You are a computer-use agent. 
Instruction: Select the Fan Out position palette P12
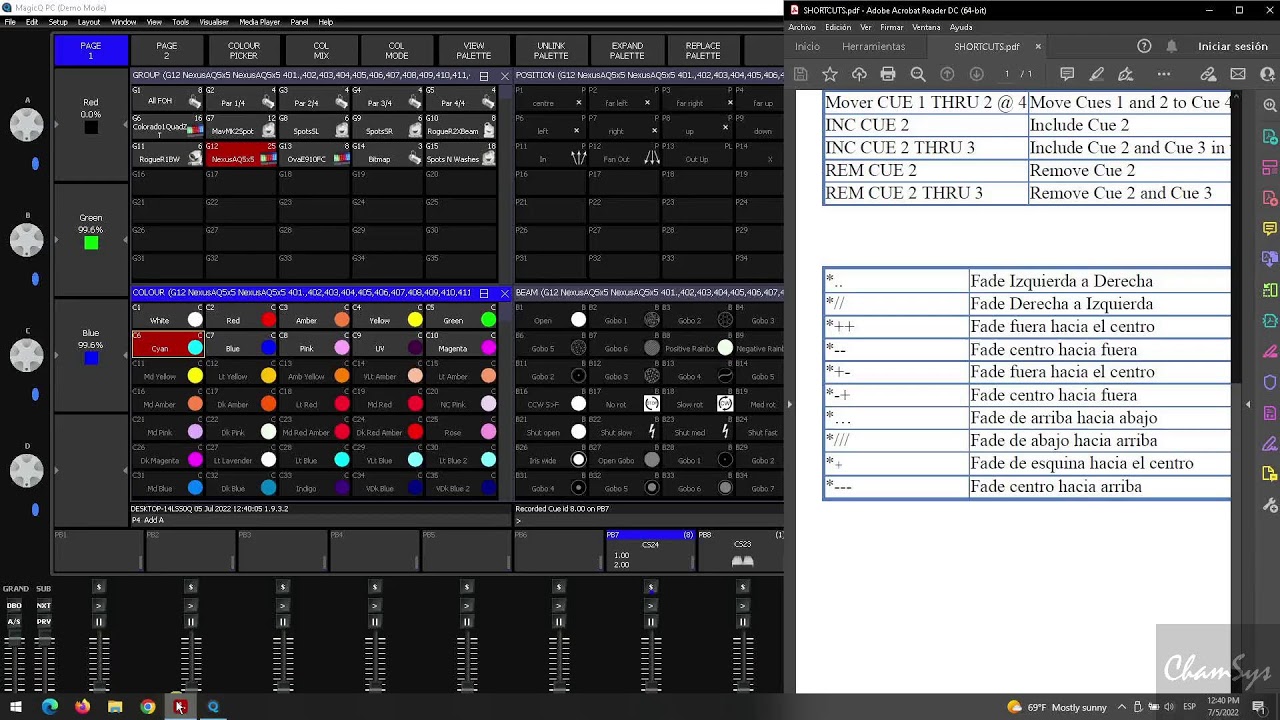point(625,154)
